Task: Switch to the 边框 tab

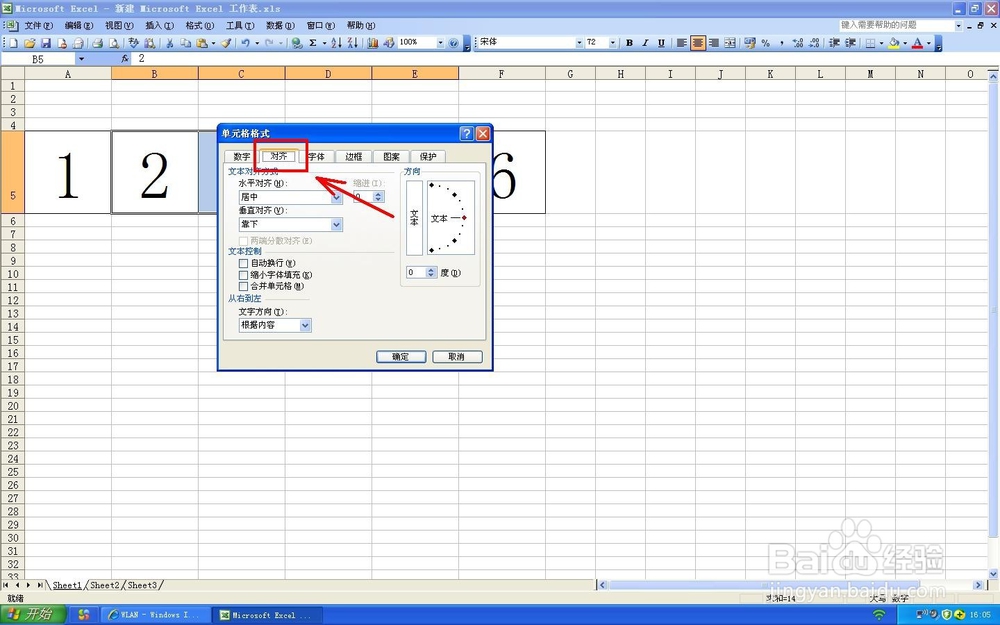Action: 353,157
